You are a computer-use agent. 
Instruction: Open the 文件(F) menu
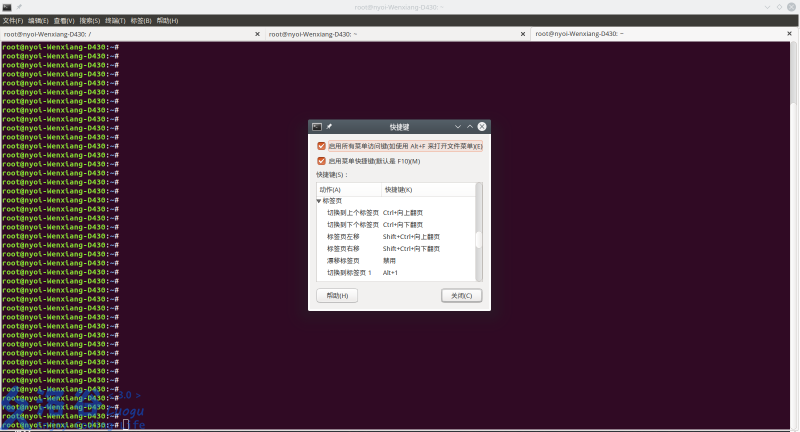click(x=12, y=20)
